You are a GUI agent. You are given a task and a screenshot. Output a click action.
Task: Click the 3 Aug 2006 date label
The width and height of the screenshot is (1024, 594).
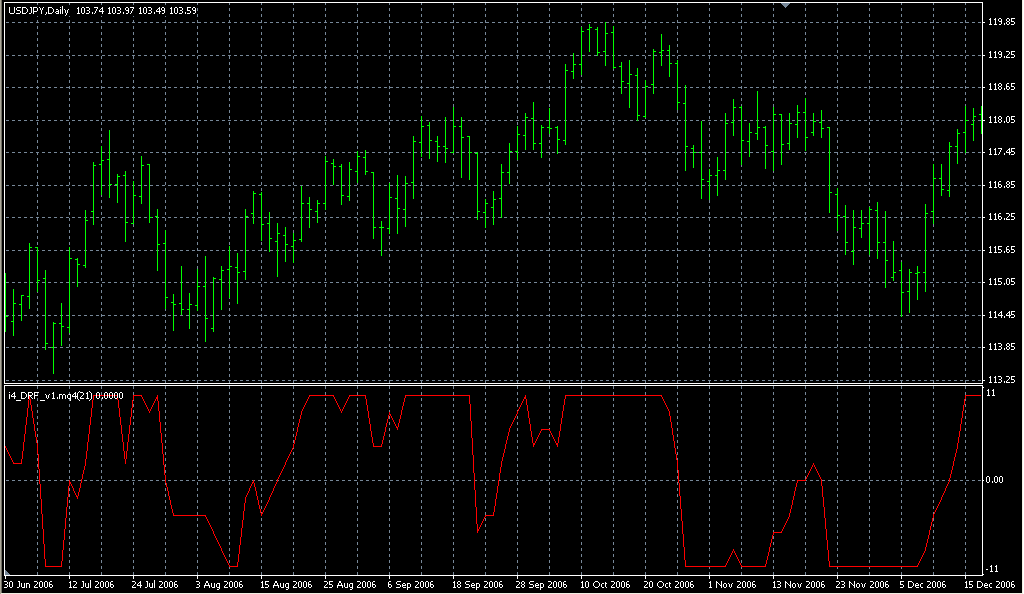[x=219, y=584]
